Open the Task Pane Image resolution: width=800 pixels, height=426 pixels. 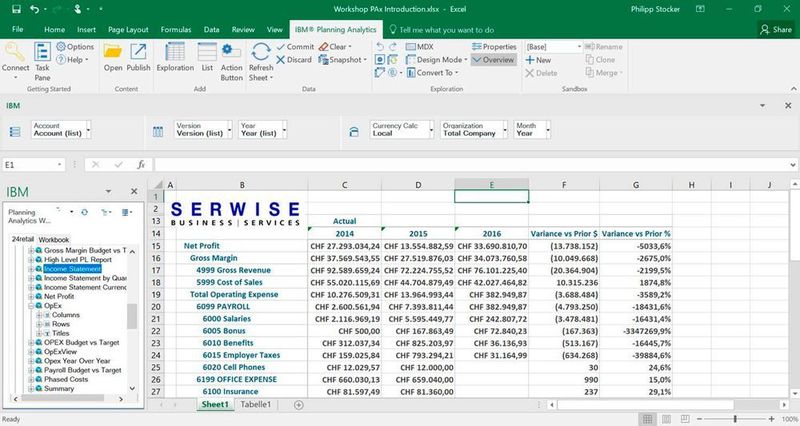[x=42, y=61]
